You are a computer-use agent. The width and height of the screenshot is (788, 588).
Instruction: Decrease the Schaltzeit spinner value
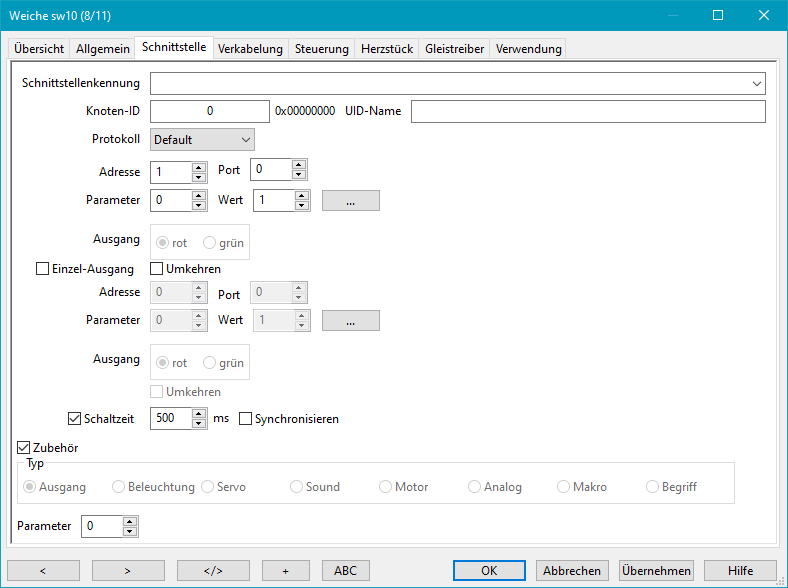coord(199,424)
